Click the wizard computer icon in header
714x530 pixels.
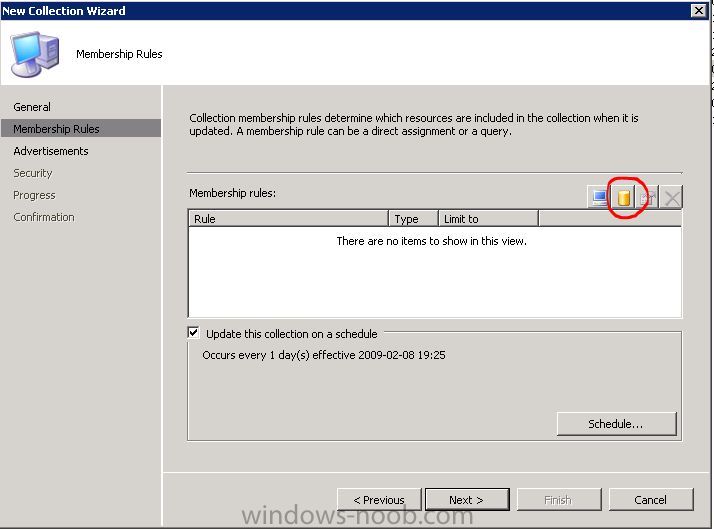click(x=35, y=54)
